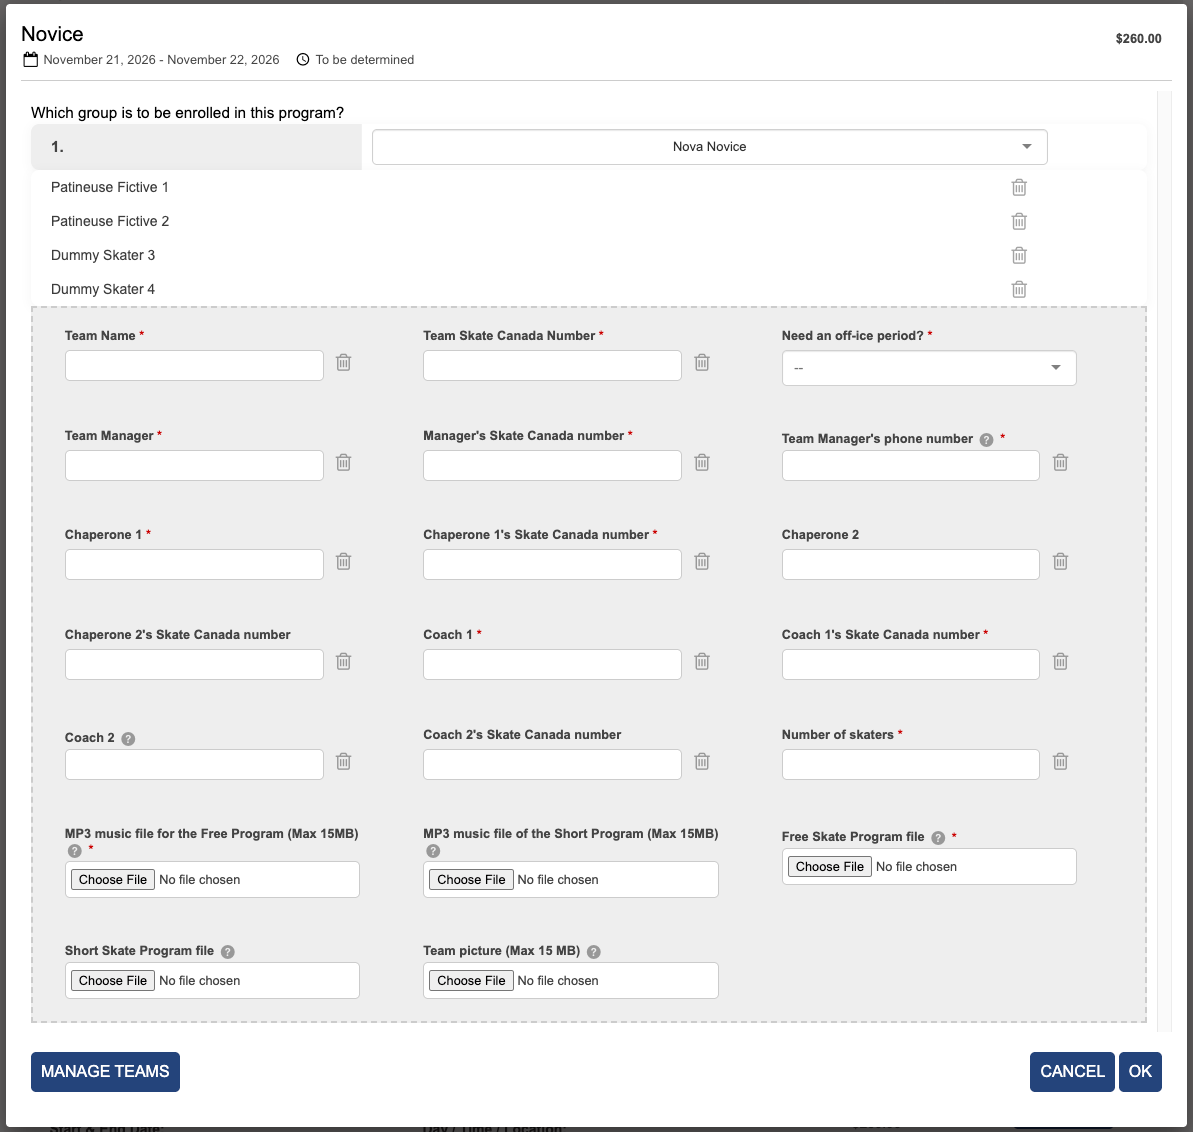Clear the Coach 1 field trash icon

[702, 662]
